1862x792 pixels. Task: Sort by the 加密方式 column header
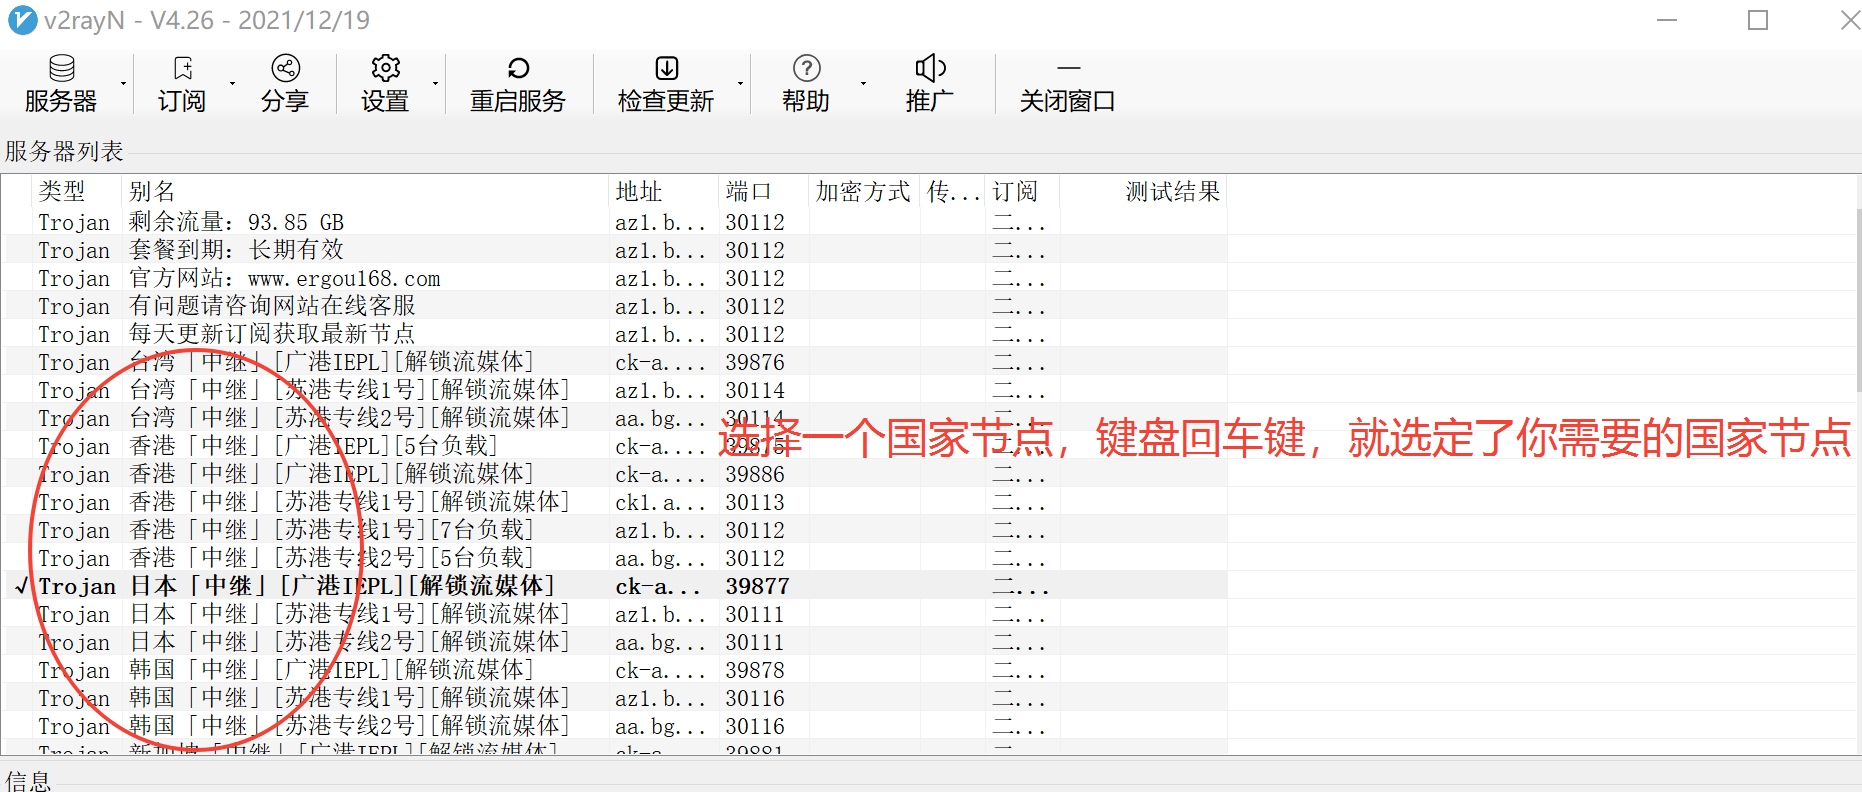[864, 191]
